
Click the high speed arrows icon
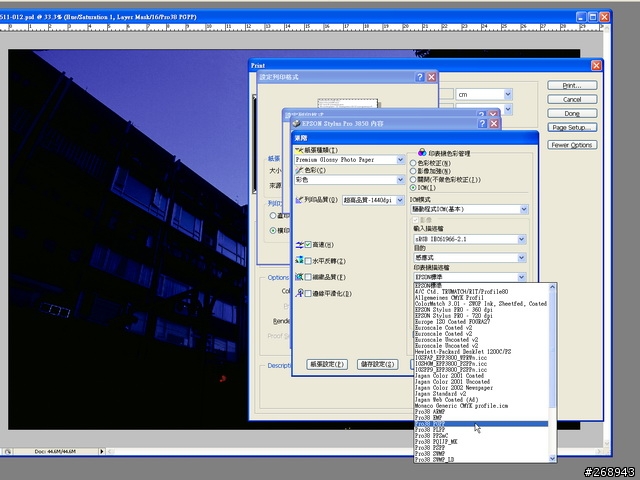click(300, 244)
